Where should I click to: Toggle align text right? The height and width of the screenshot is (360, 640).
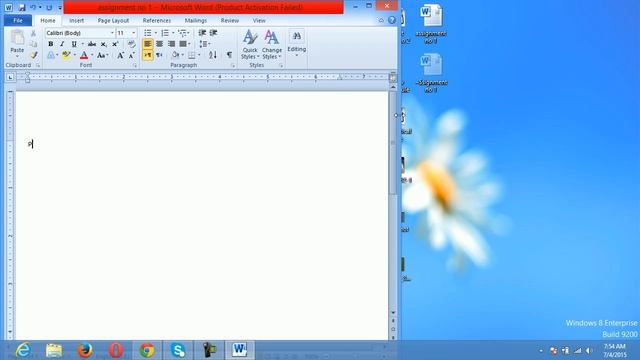[171, 44]
